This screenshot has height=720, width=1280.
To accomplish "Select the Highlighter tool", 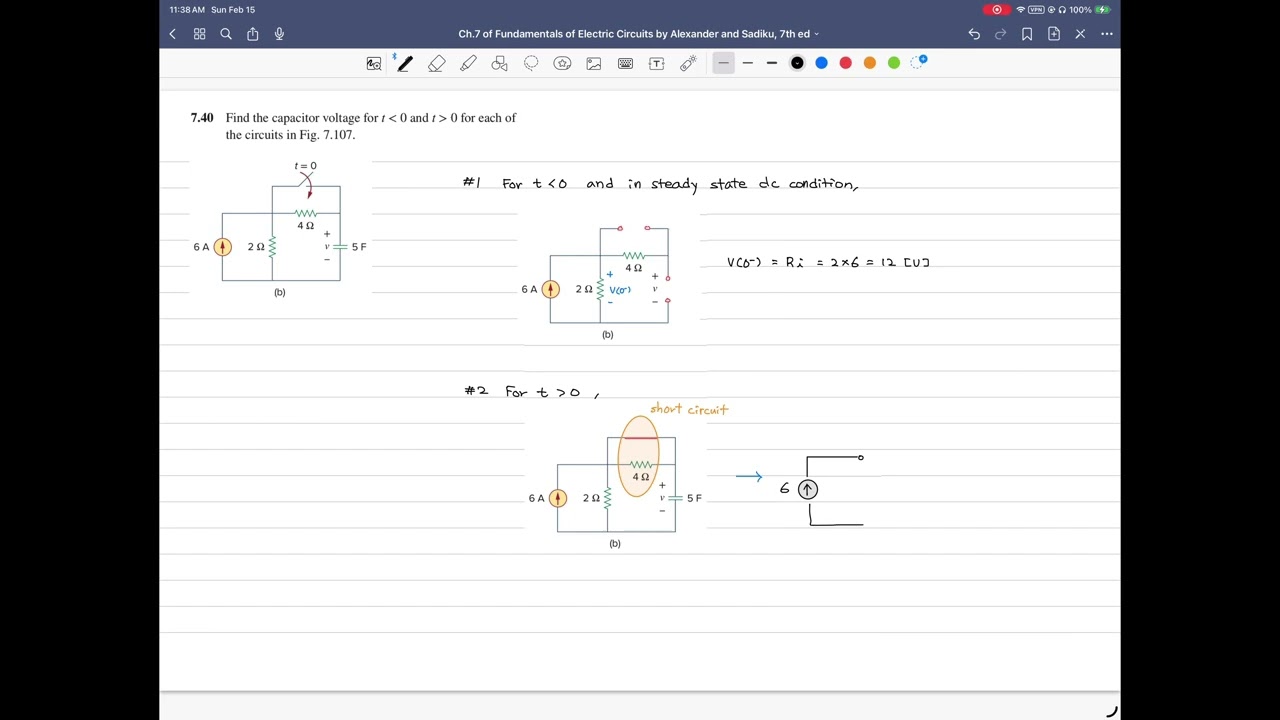I will pyautogui.click(x=468, y=63).
